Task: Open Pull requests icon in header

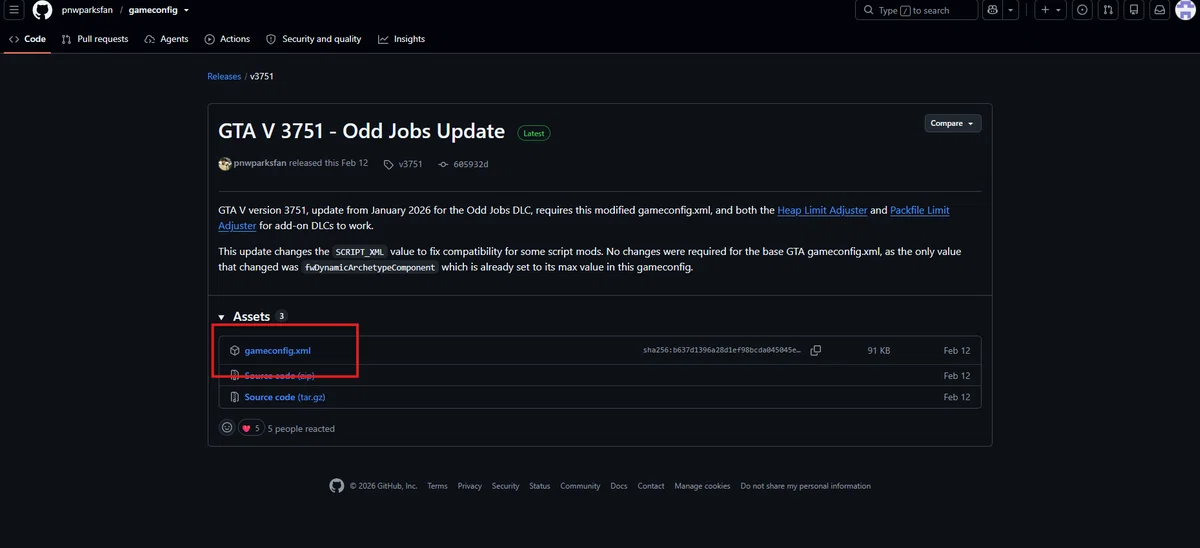Action: pyautogui.click(x=1108, y=10)
